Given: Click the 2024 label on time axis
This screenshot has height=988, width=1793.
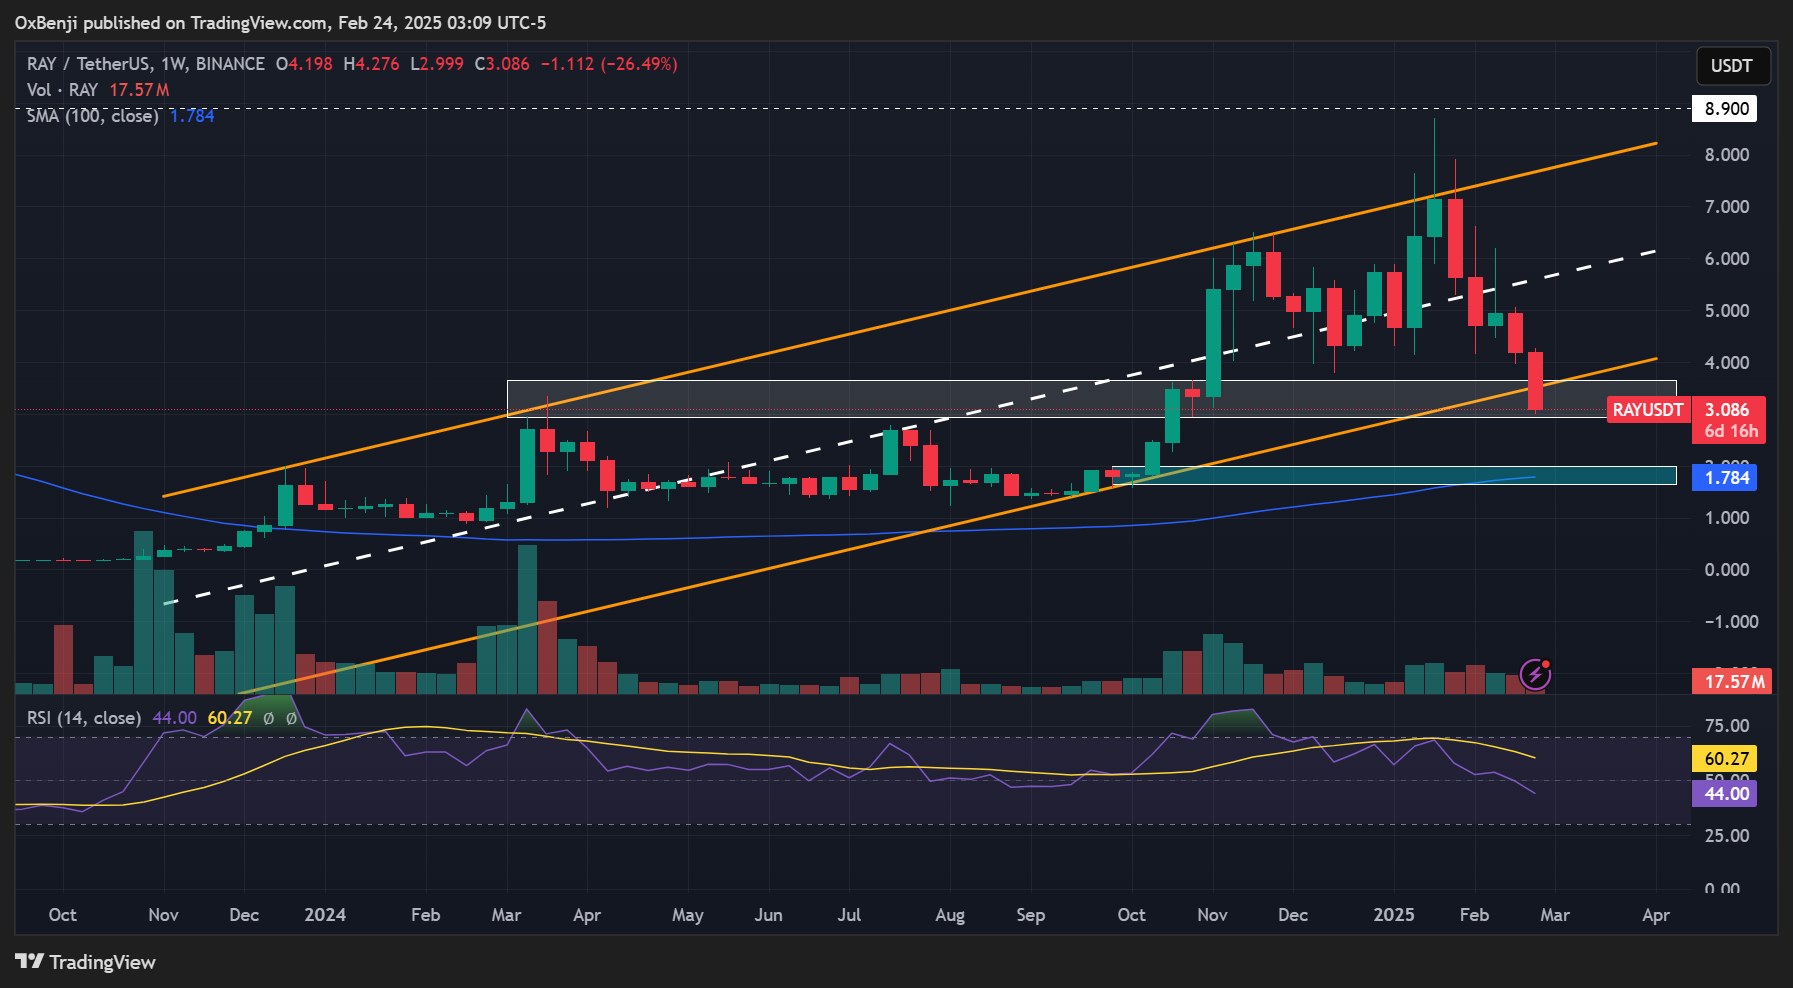Looking at the screenshot, I should [325, 915].
